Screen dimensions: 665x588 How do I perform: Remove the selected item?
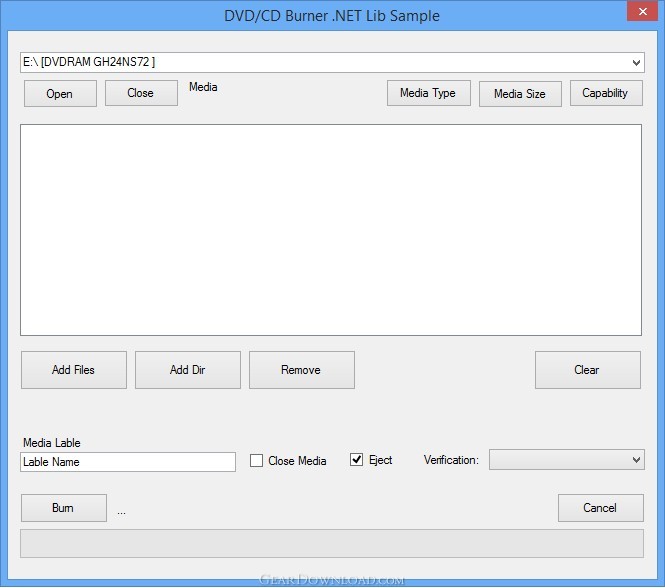[302, 370]
